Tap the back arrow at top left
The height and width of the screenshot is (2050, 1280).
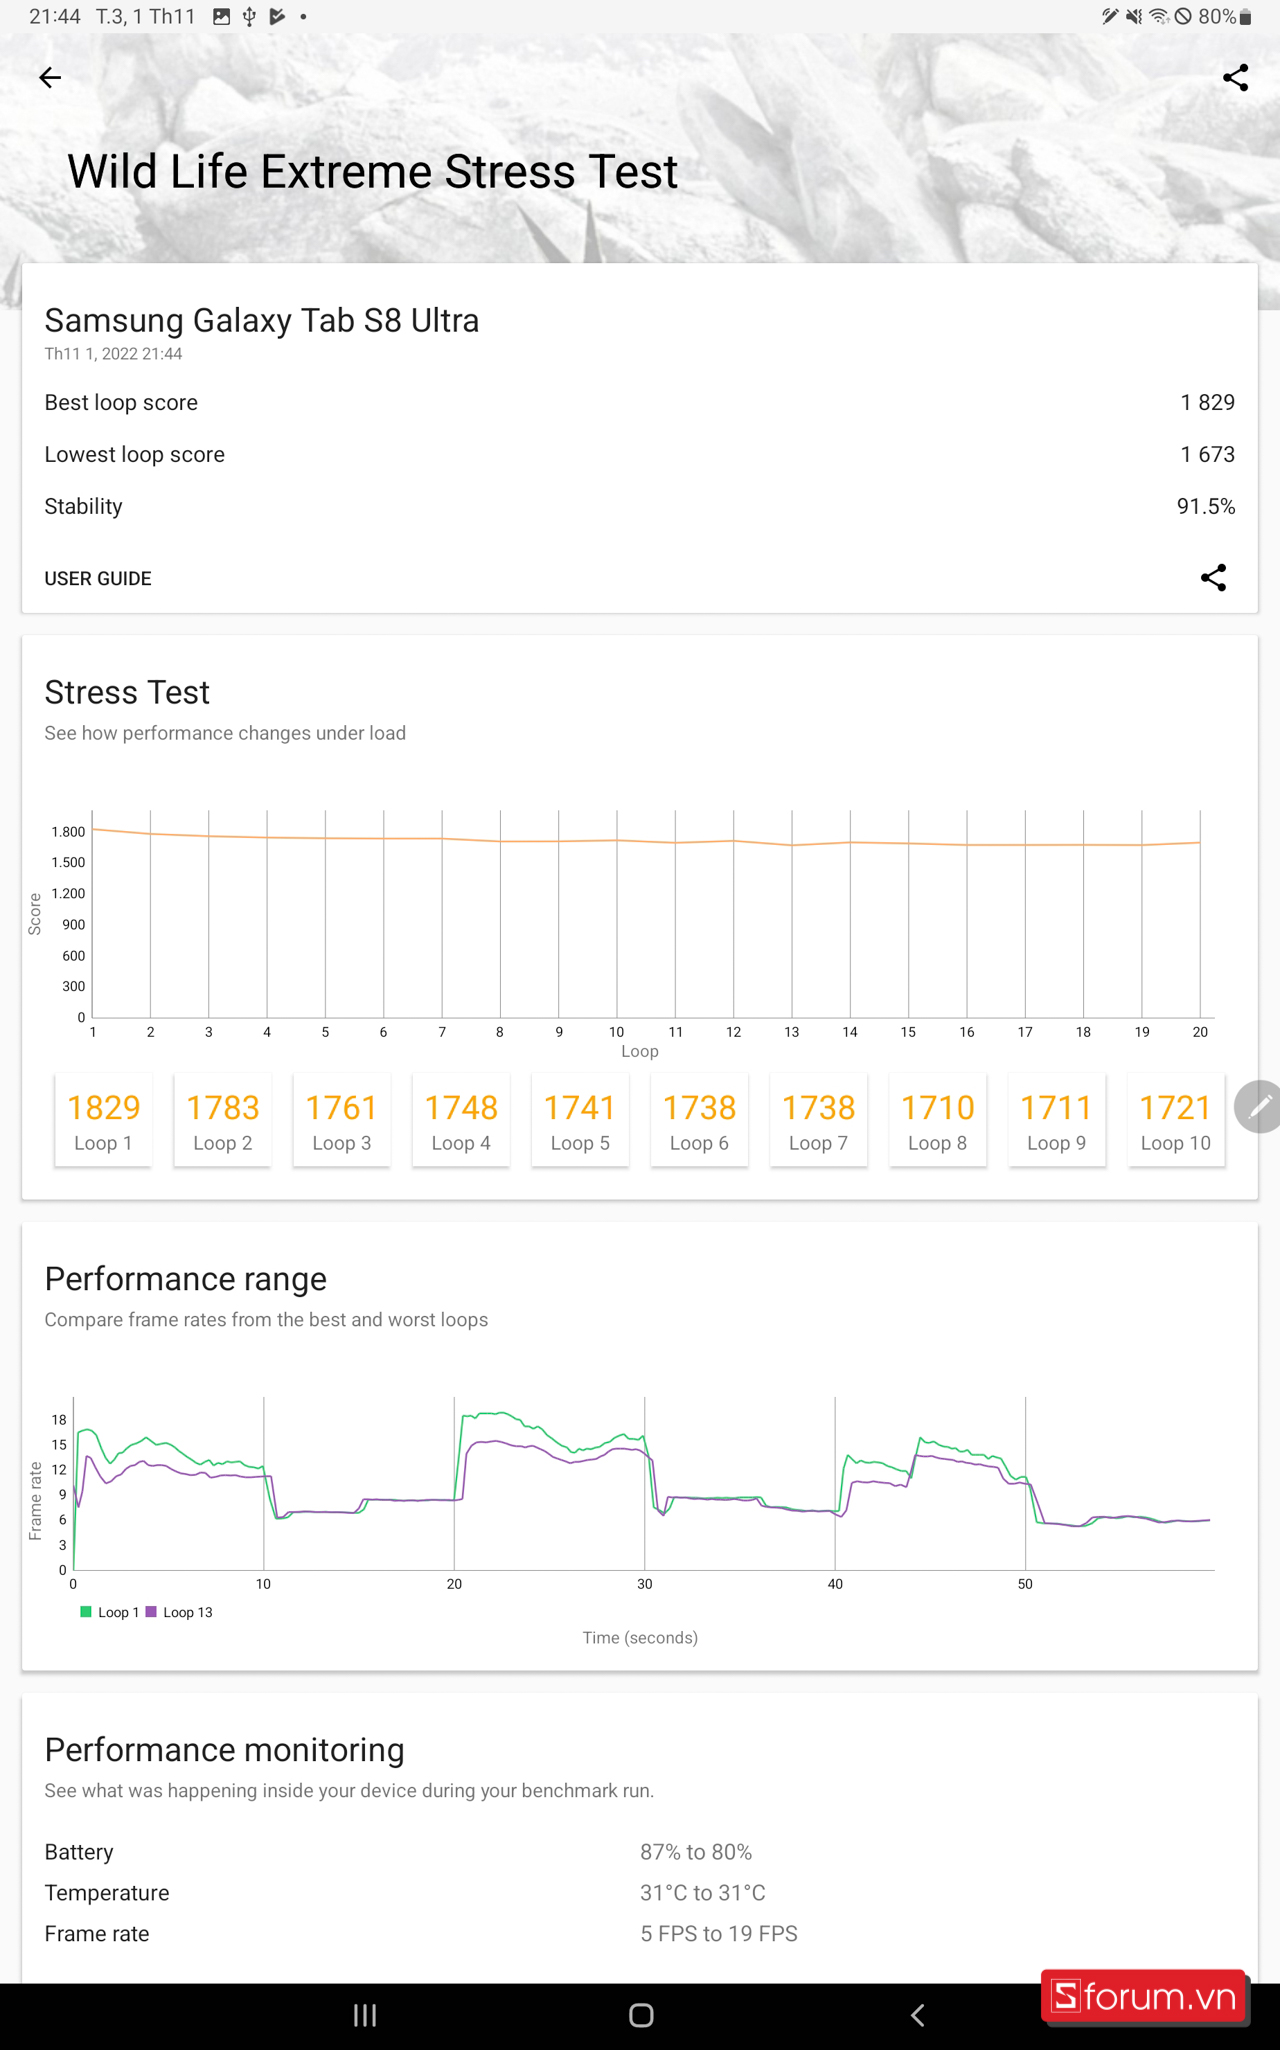[x=50, y=78]
